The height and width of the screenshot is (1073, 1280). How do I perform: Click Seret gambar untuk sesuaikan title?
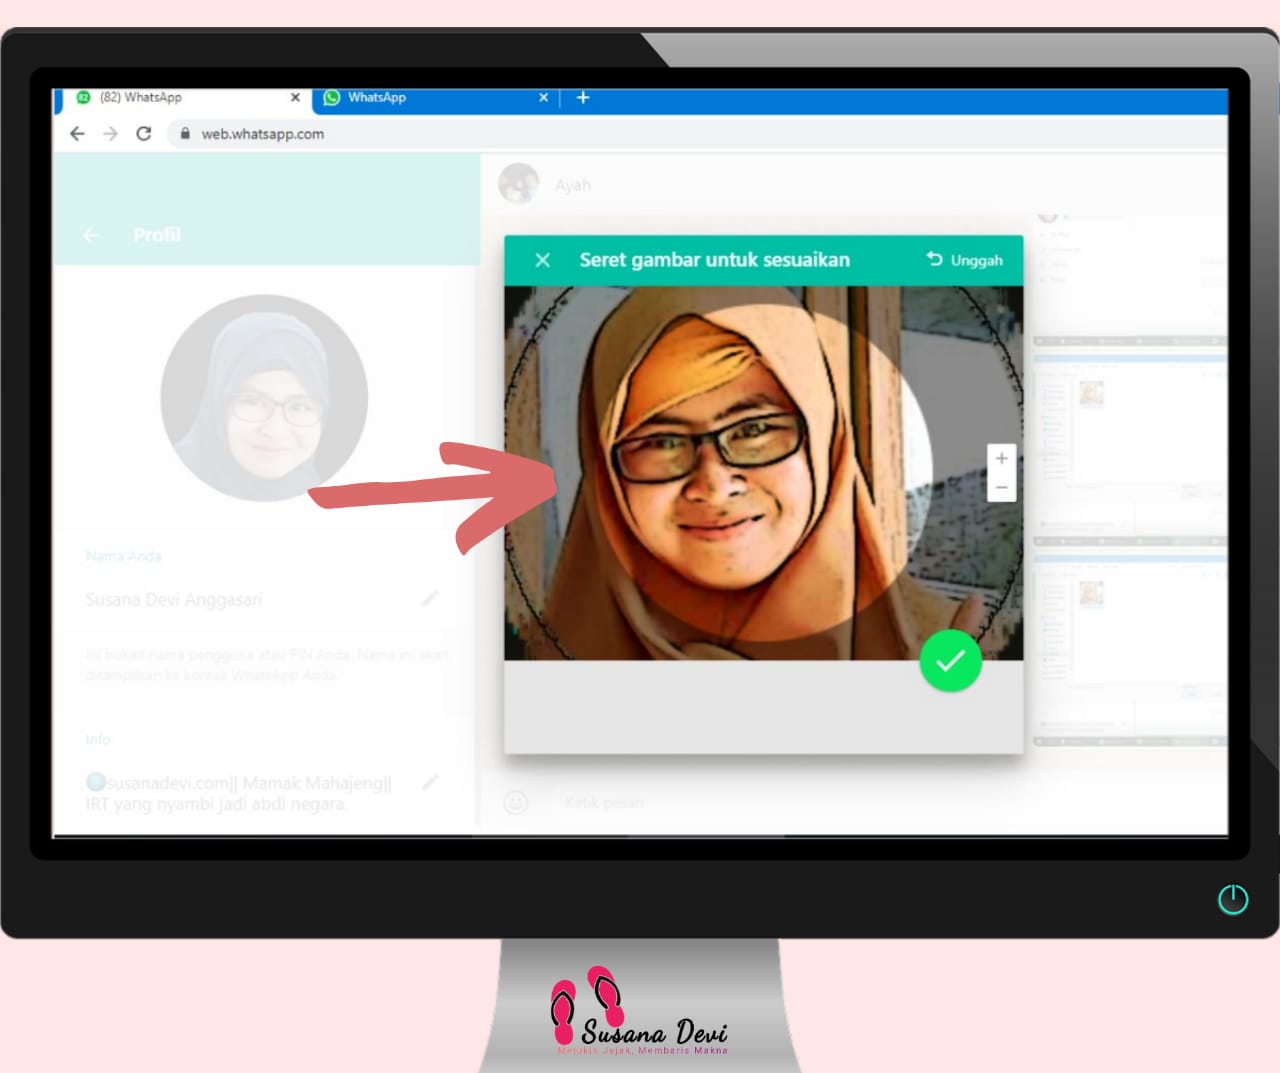(715, 260)
